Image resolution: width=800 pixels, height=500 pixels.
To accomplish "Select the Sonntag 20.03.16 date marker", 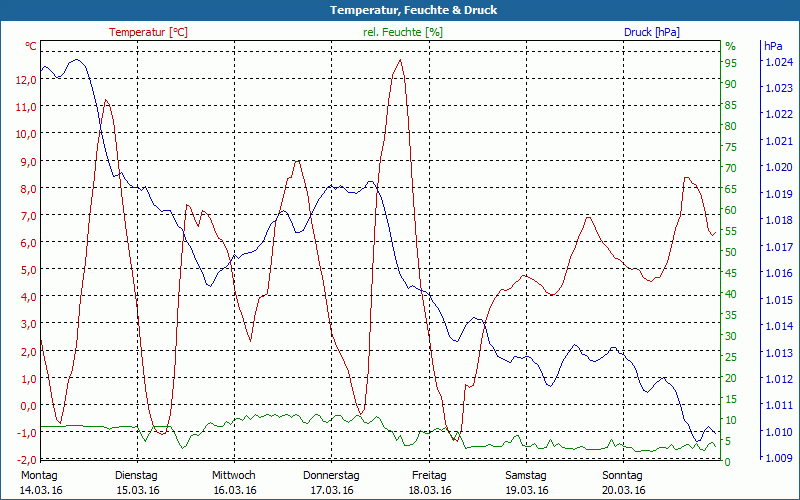I will point(624,482).
